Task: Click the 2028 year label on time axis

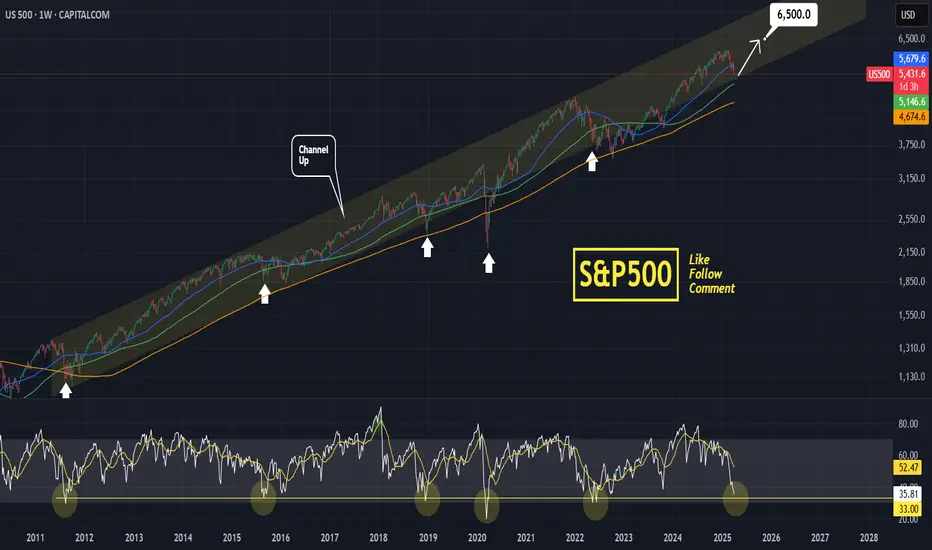Action: (x=869, y=538)
